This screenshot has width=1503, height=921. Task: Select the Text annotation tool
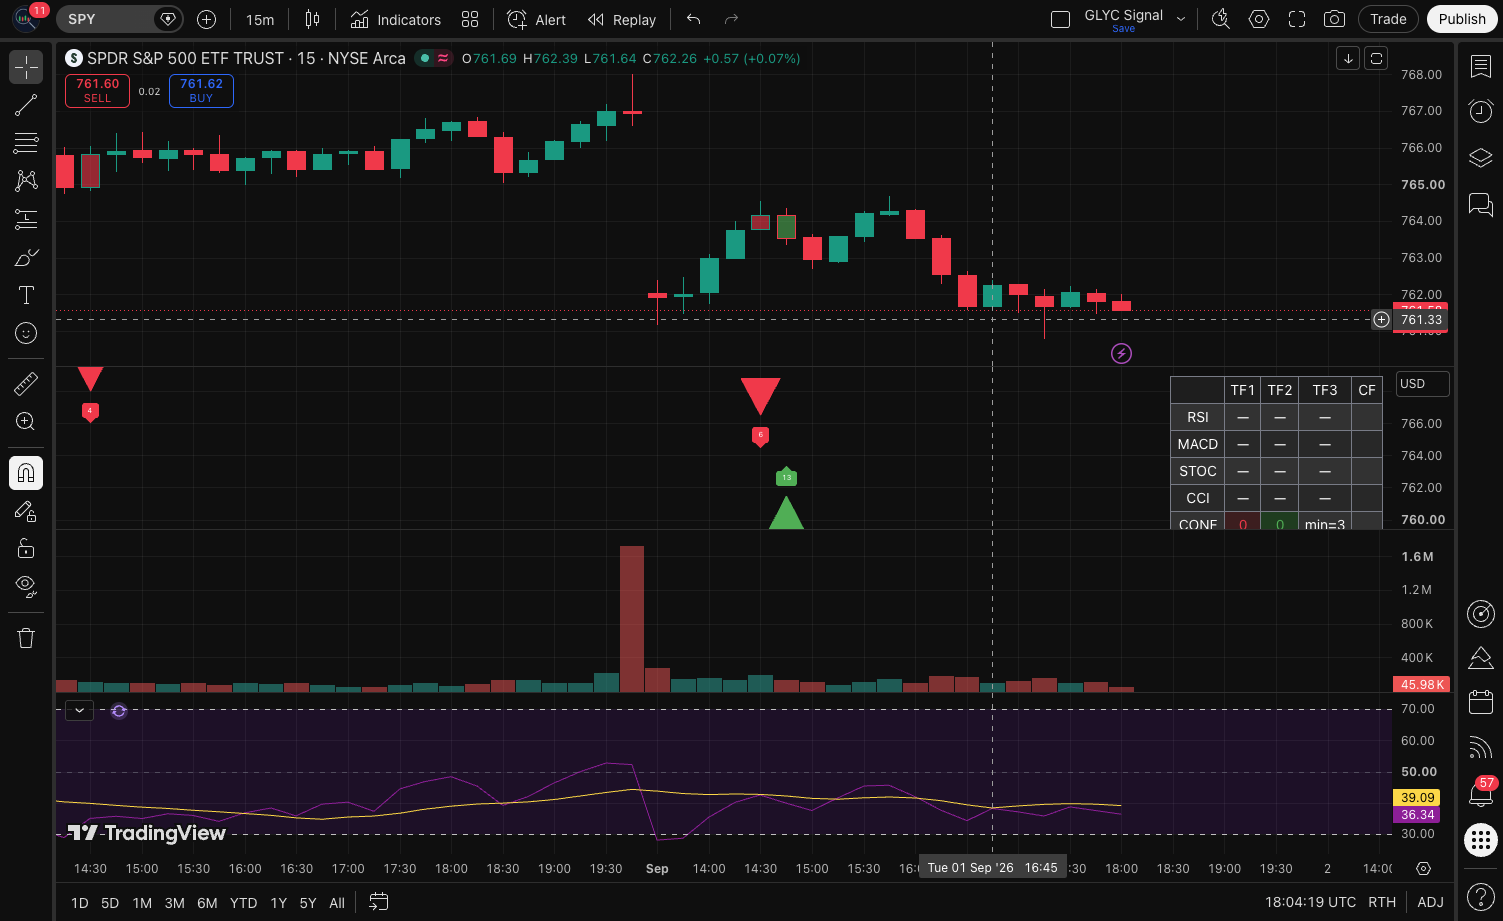point(26,295)
